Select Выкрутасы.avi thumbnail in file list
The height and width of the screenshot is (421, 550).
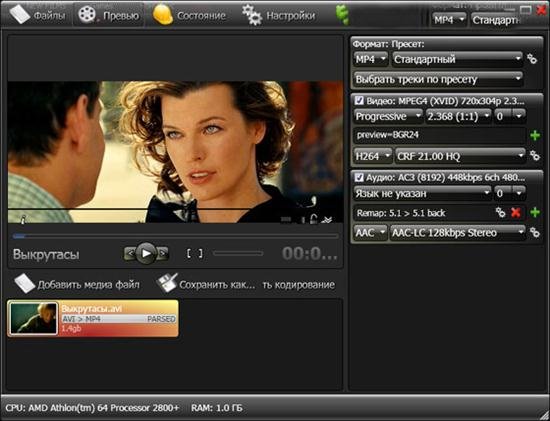pyautogui.click(x=33, y=318)
